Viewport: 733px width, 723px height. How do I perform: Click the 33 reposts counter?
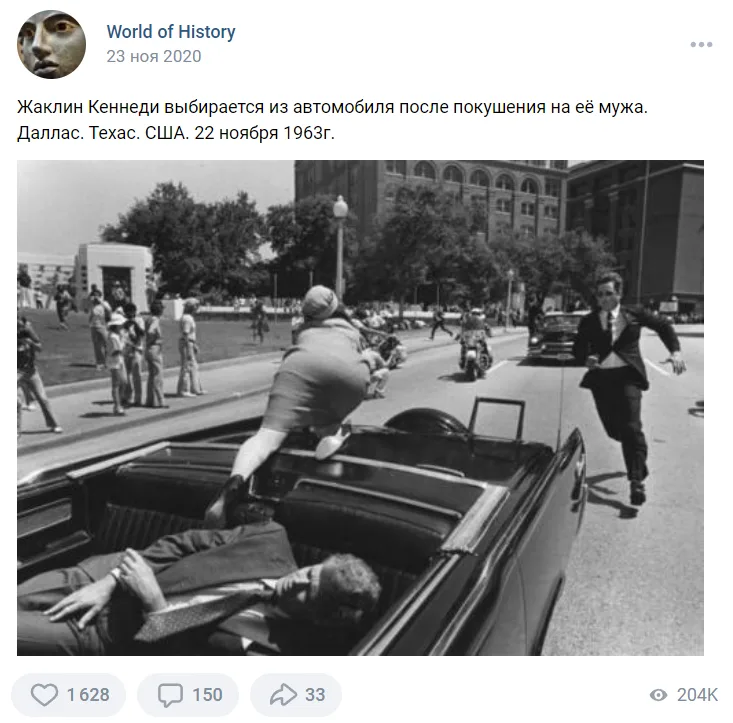(x=315, y=694)
